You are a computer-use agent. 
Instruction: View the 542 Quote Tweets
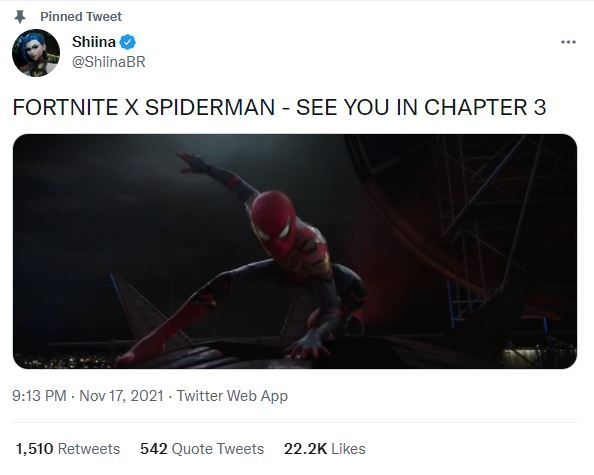tap(202, 449)
